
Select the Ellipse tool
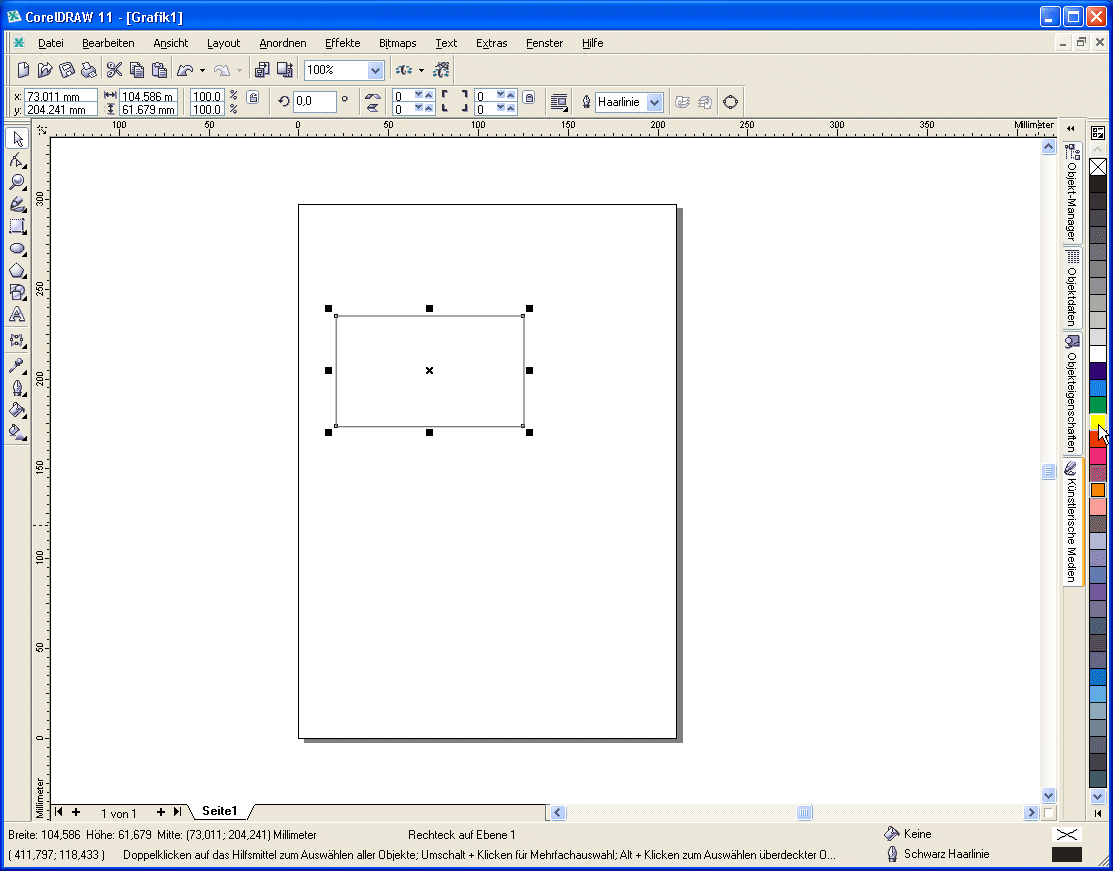(18, 249)
